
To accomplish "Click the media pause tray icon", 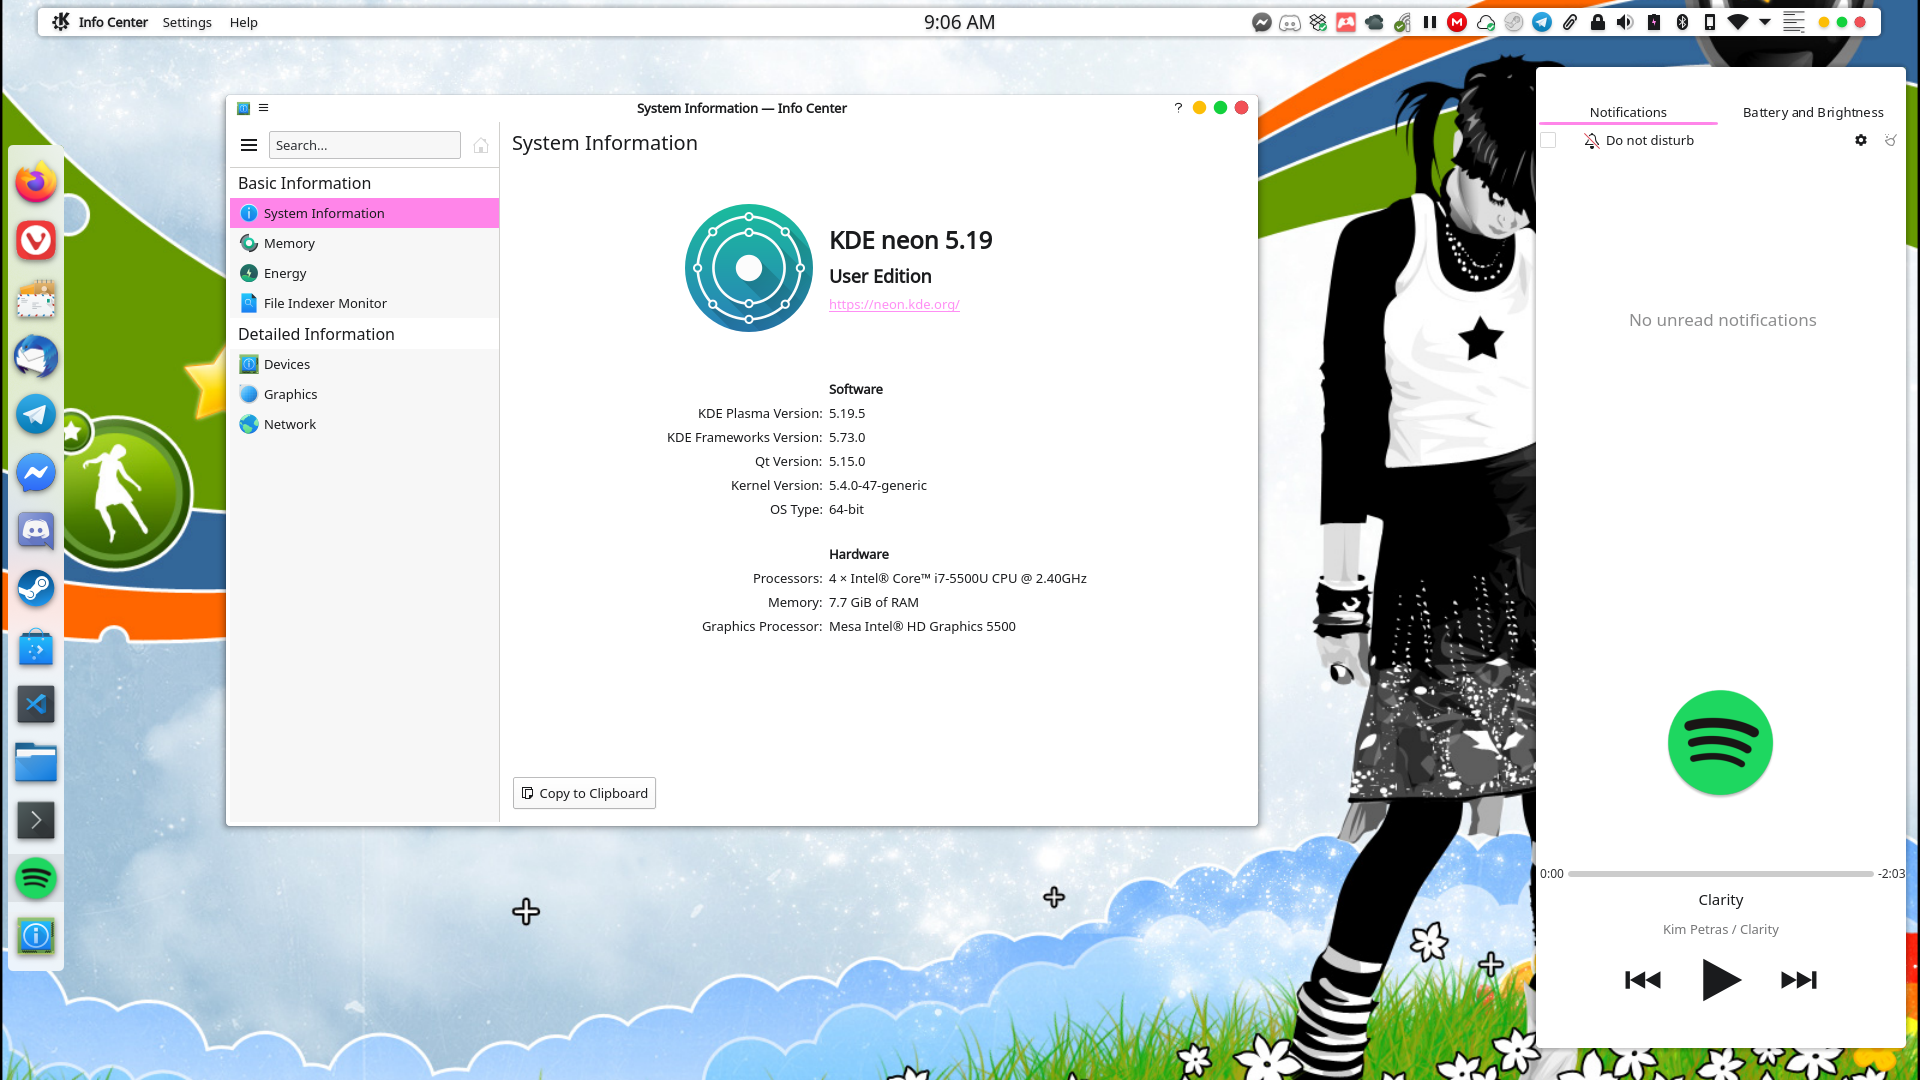I will click(1430, 22).
